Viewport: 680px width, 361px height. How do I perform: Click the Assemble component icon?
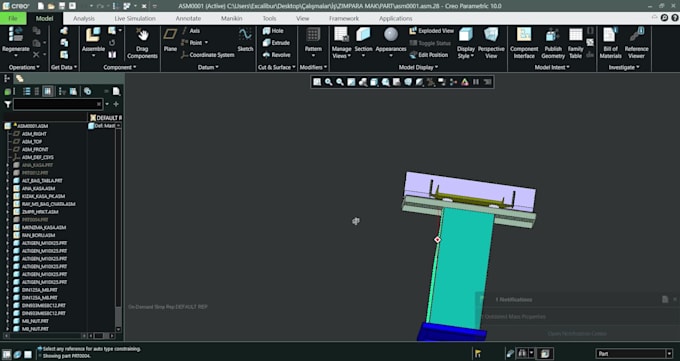coord(93,35)
